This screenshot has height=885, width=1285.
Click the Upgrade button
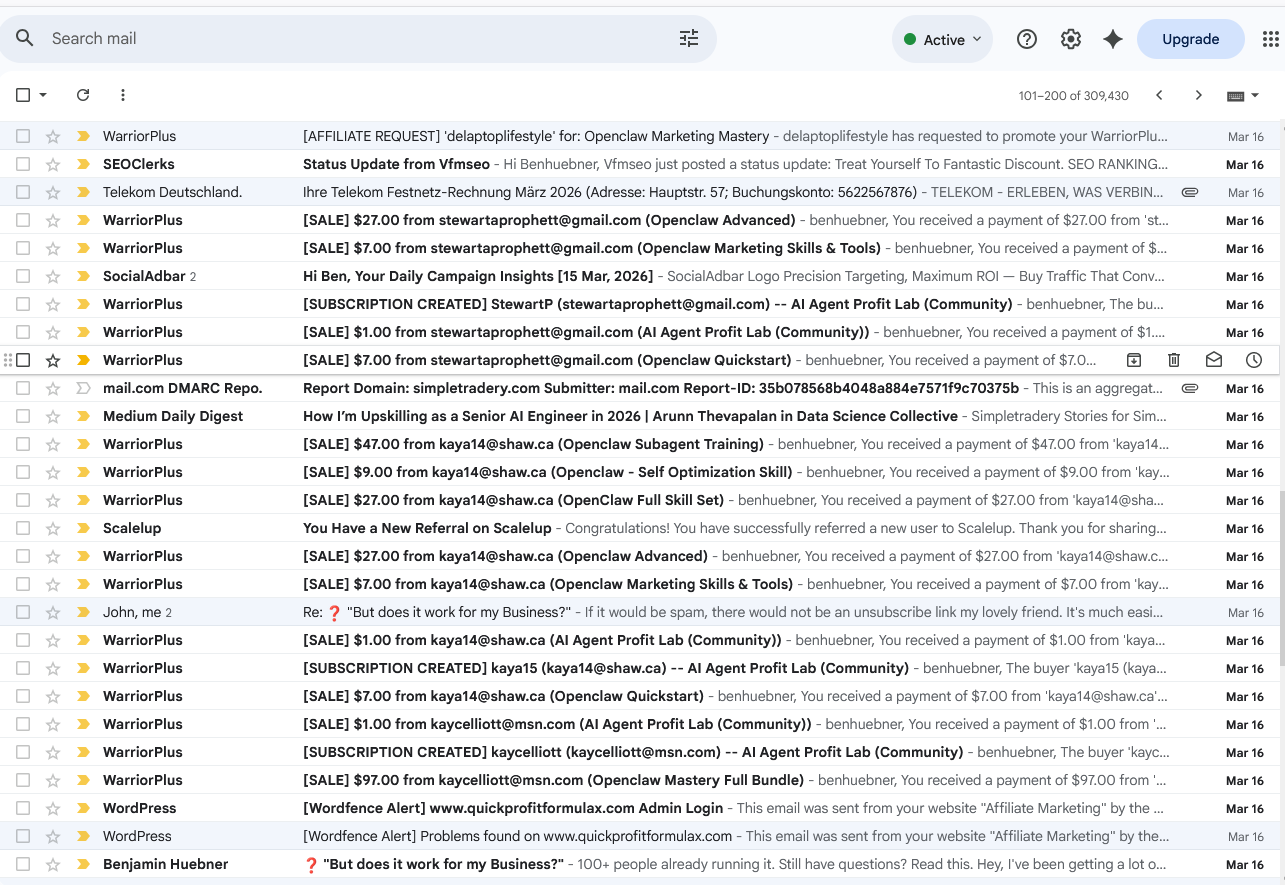point(1190,38)
